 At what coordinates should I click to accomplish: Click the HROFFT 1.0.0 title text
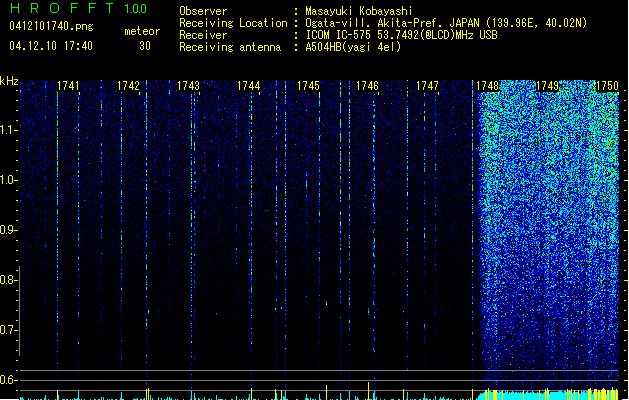click(78, 8)
